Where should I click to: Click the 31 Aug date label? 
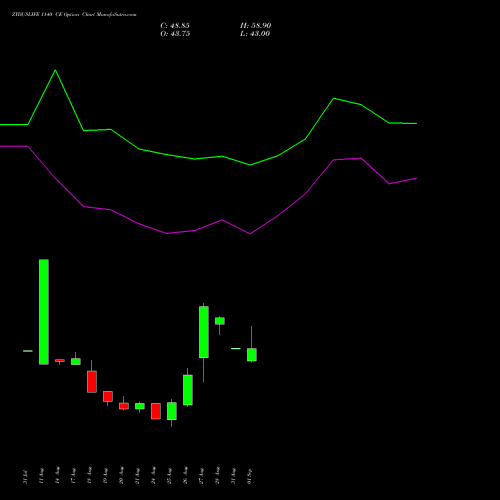click(233, 476)
